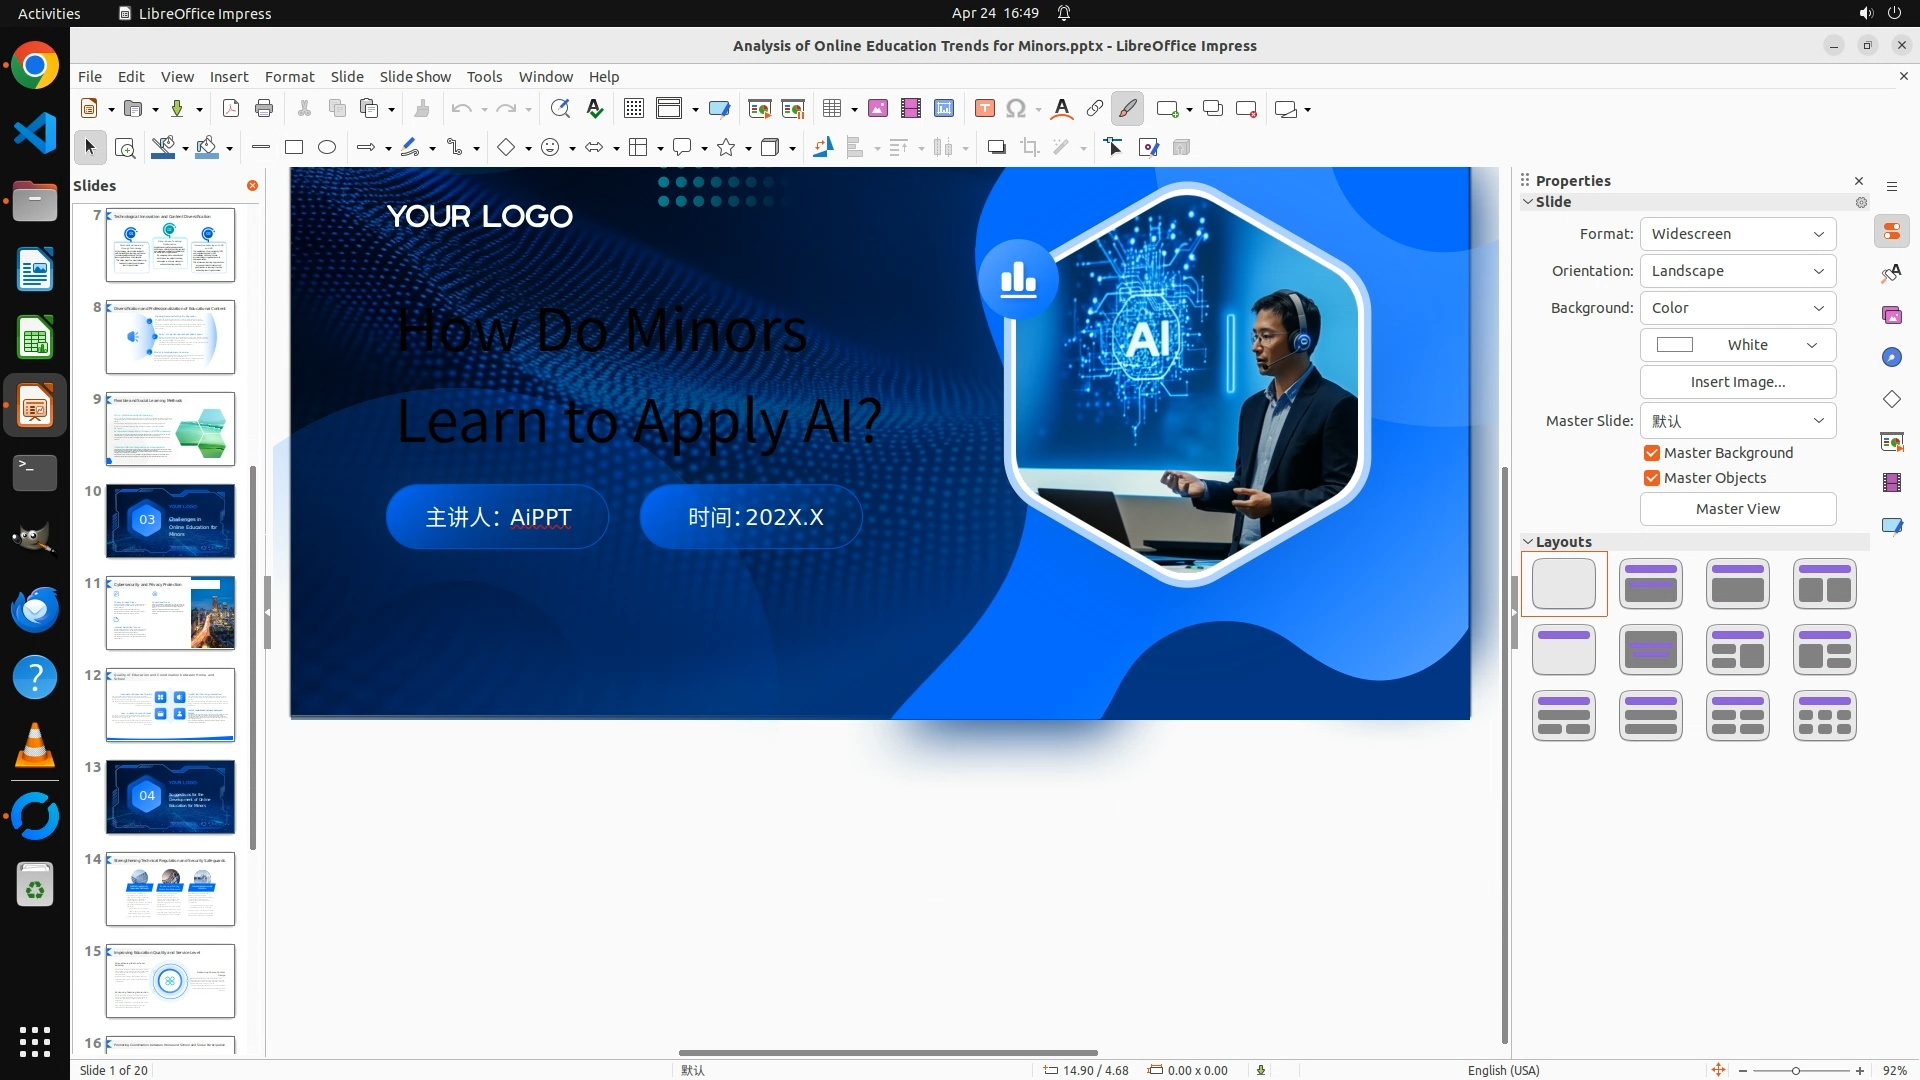Viewport: 1920px width, 1080px height.
Task: Click the Print icon in toolbar
Action: click(x=264, y=109)
